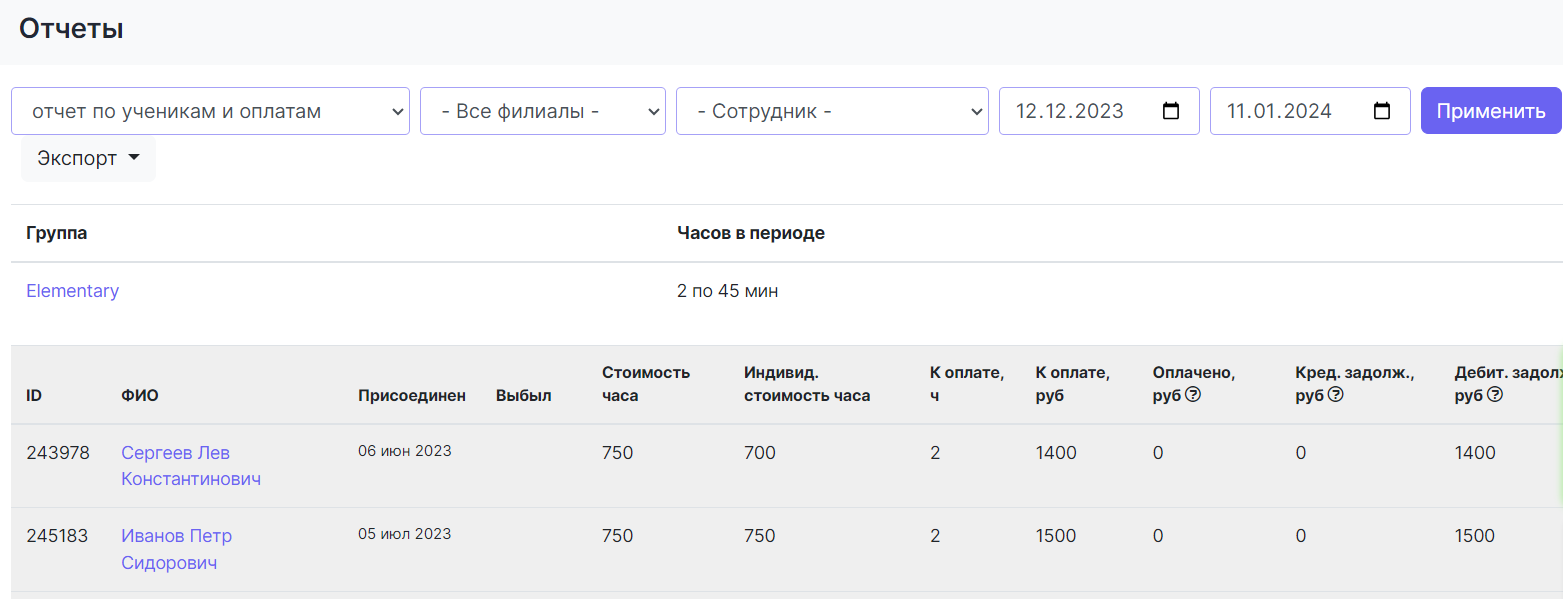This screenshot has height=599, width=1563.
Task: Click the ФИО column header
Action: coord(140,395)
